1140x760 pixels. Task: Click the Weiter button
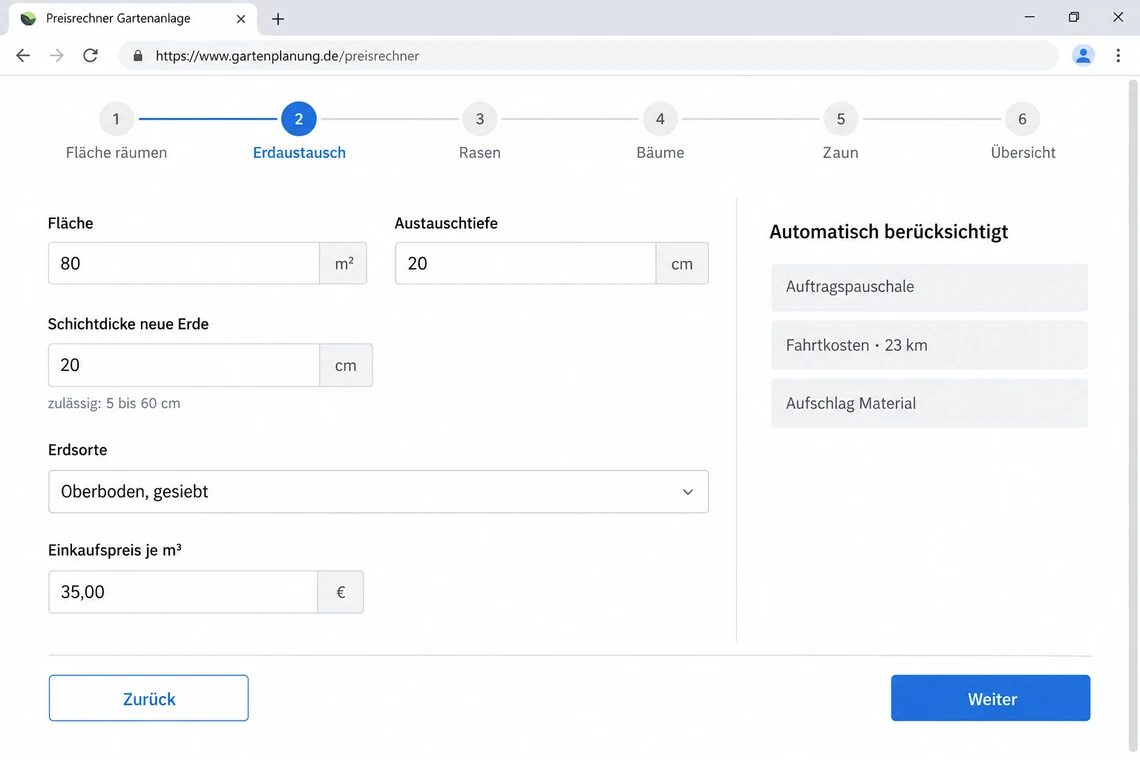click(990, 698)
